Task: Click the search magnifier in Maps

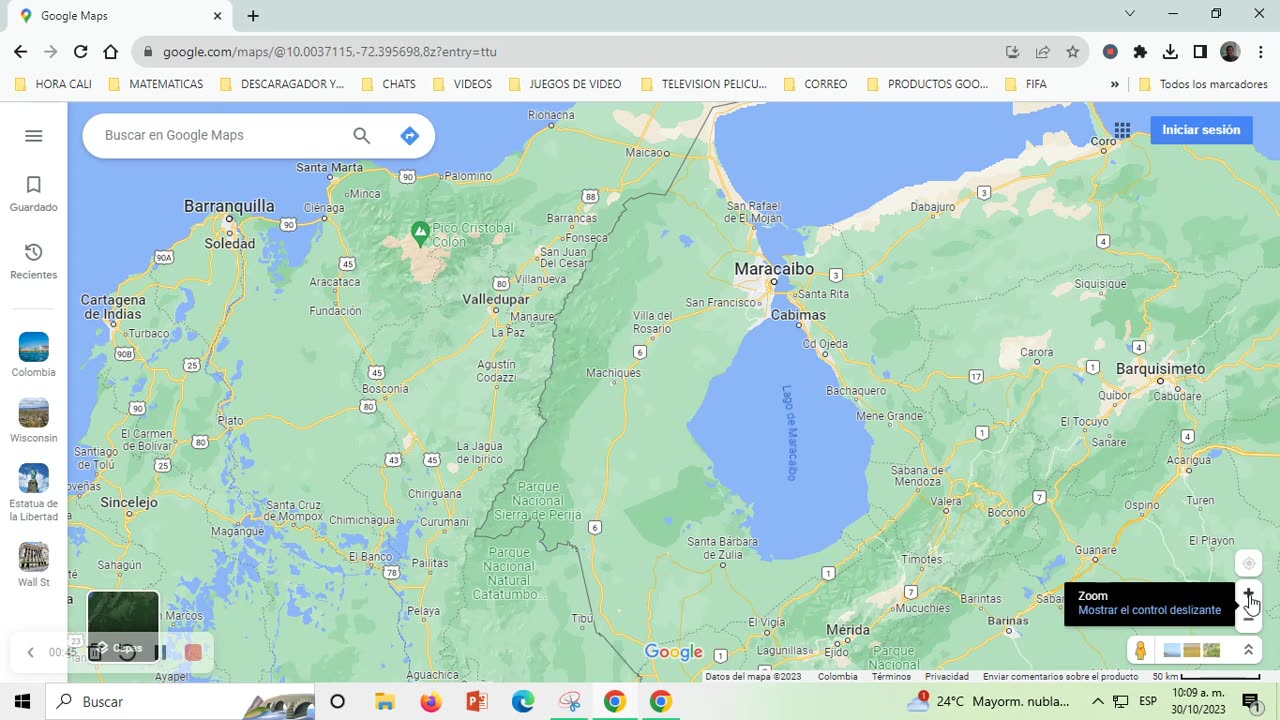Action: [362, 136]
